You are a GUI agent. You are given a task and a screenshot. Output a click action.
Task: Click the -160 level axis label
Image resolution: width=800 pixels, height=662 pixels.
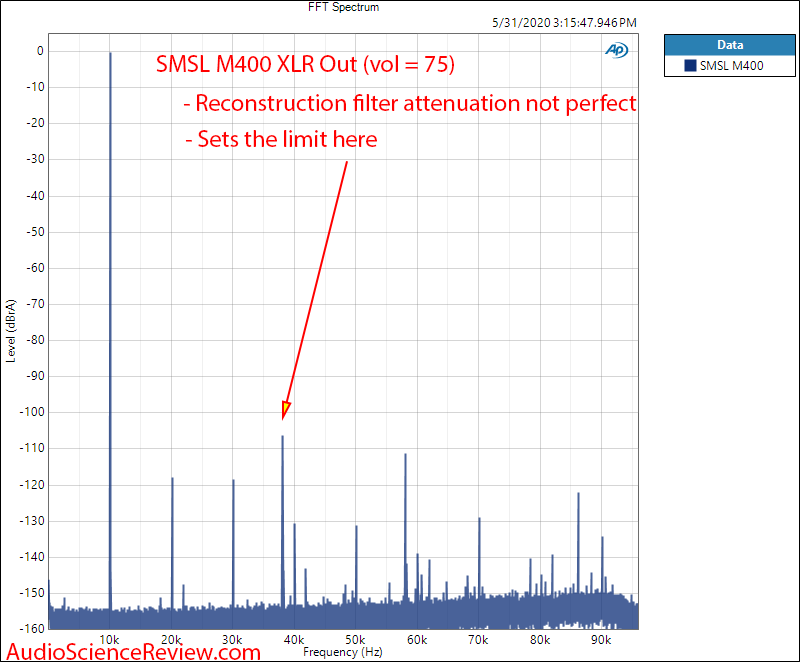coord(32,629)
